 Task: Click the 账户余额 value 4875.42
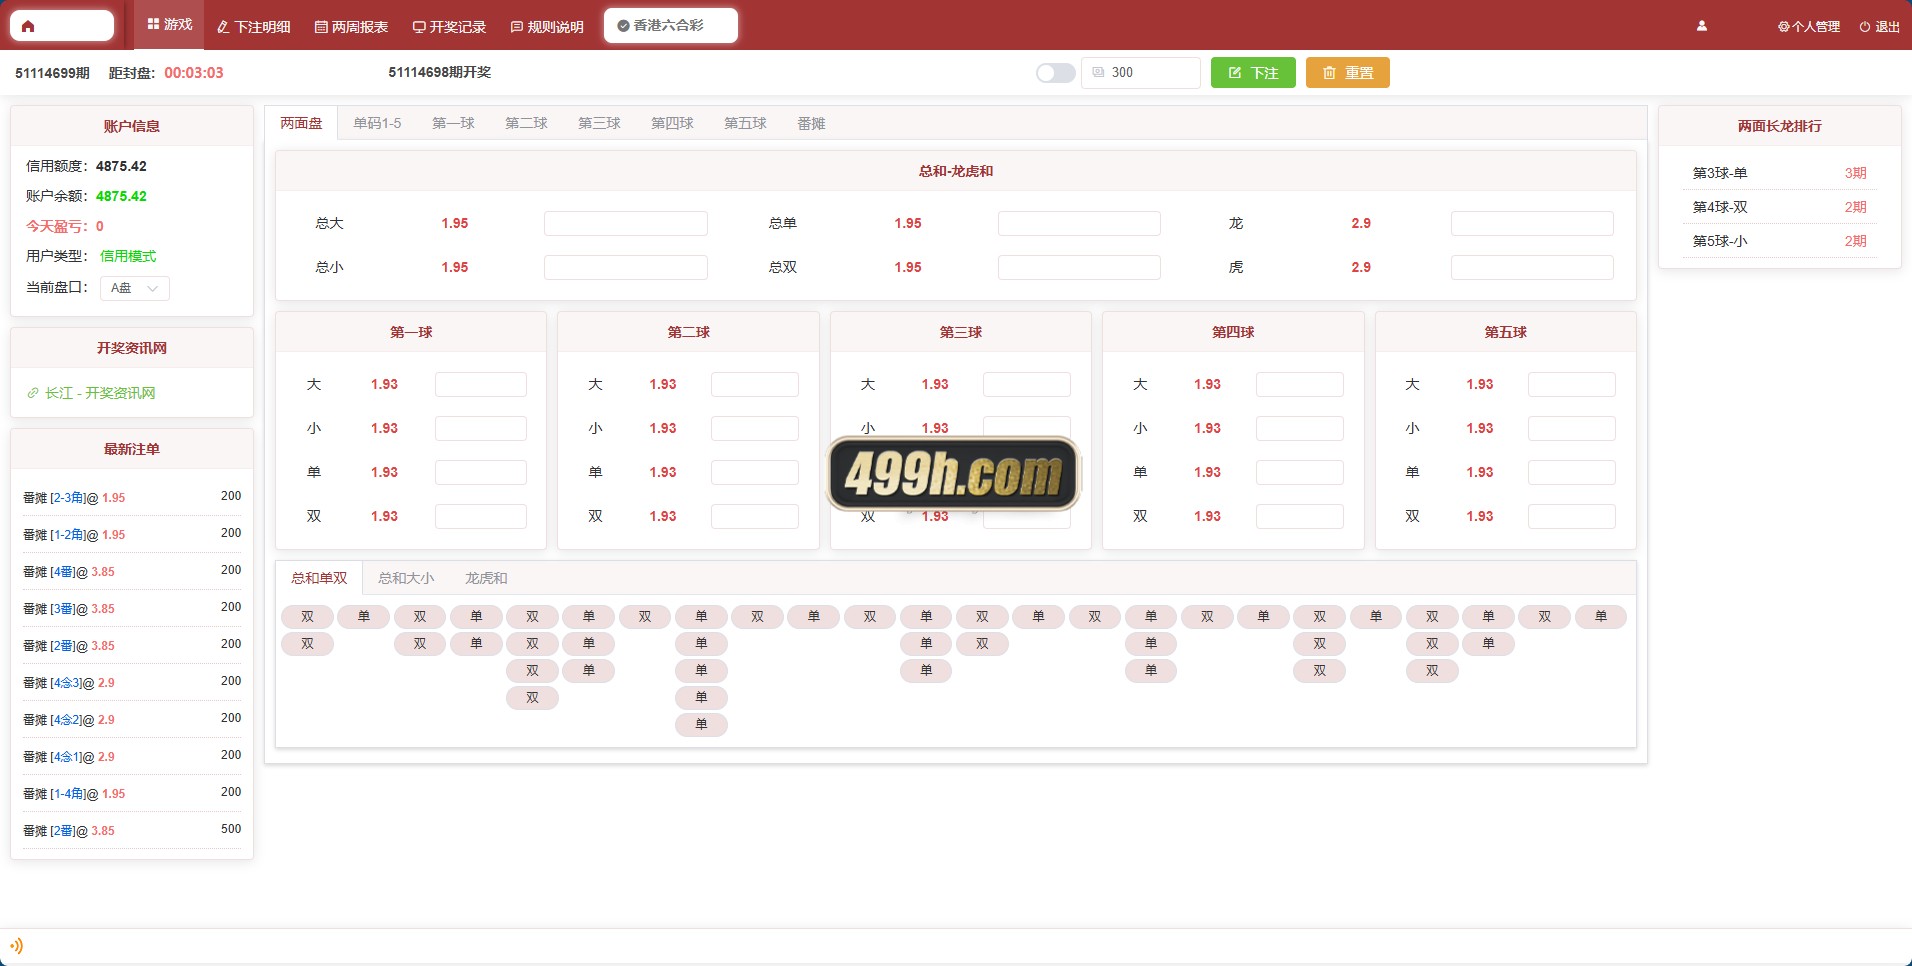tap(121, 196)
